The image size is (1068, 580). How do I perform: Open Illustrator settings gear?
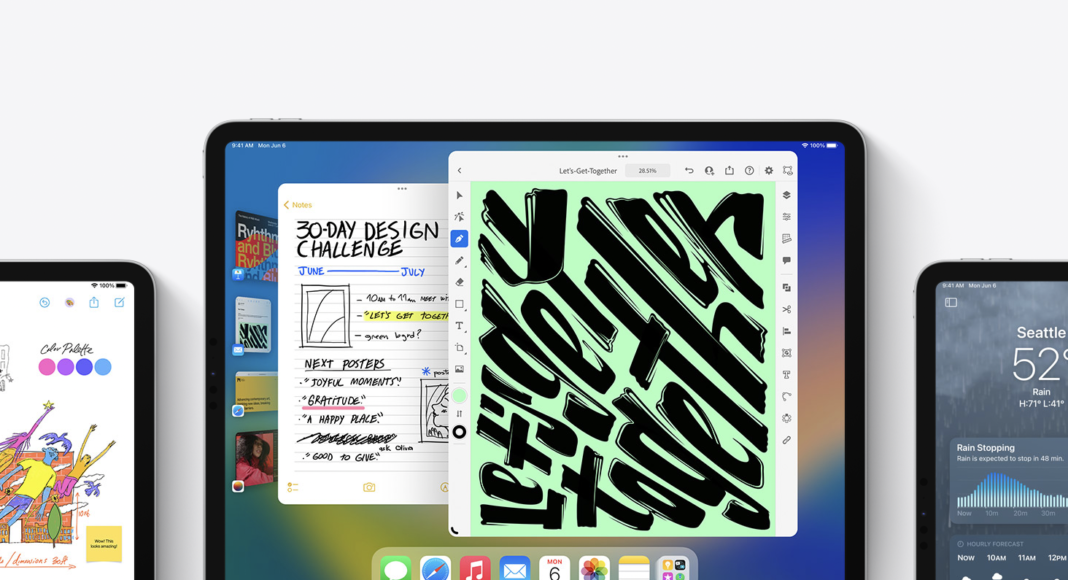(x=769, y=171)
